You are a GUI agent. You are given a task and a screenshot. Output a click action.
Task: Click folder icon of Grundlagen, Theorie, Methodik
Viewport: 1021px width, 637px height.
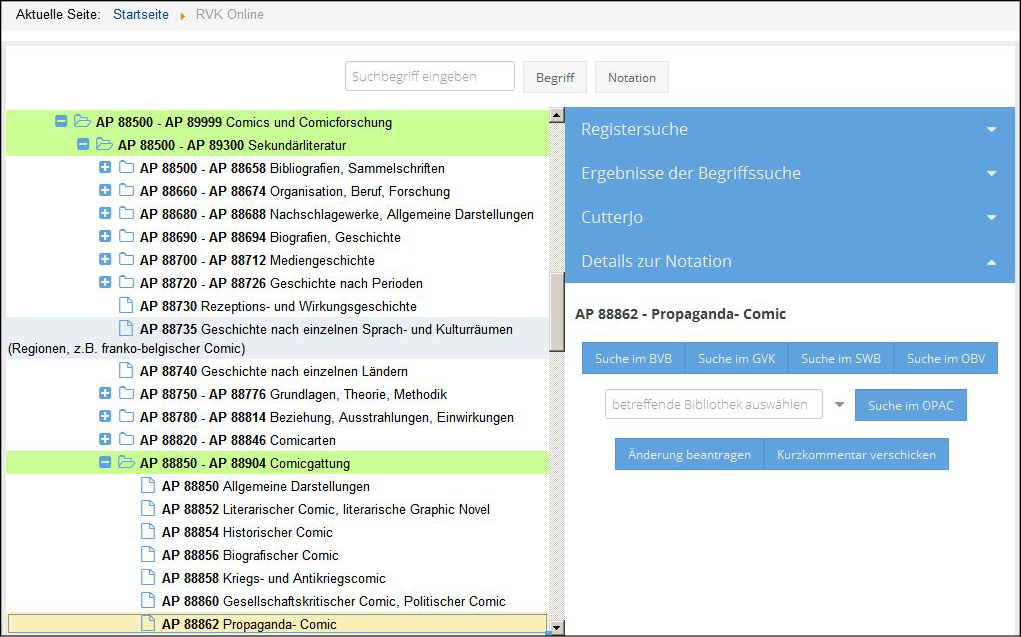tap(126, 393)
